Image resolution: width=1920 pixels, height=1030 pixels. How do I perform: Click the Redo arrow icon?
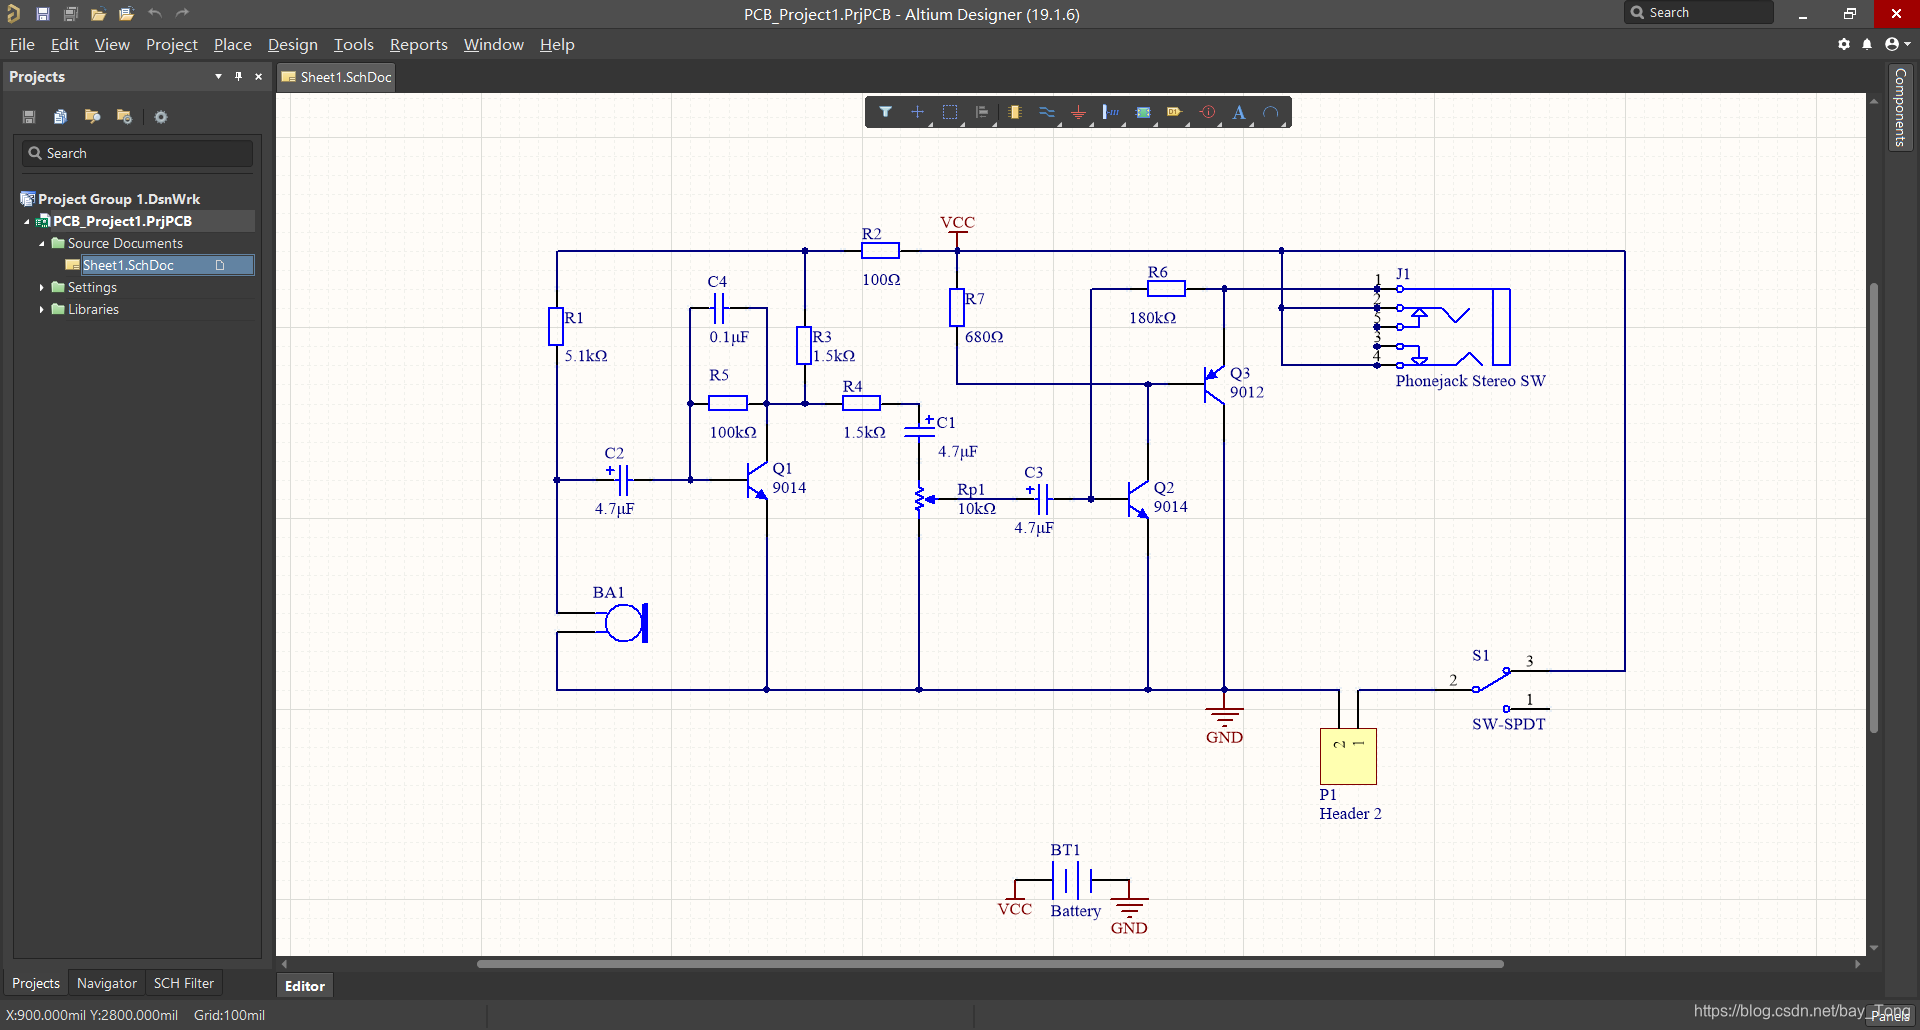(182, 13)
